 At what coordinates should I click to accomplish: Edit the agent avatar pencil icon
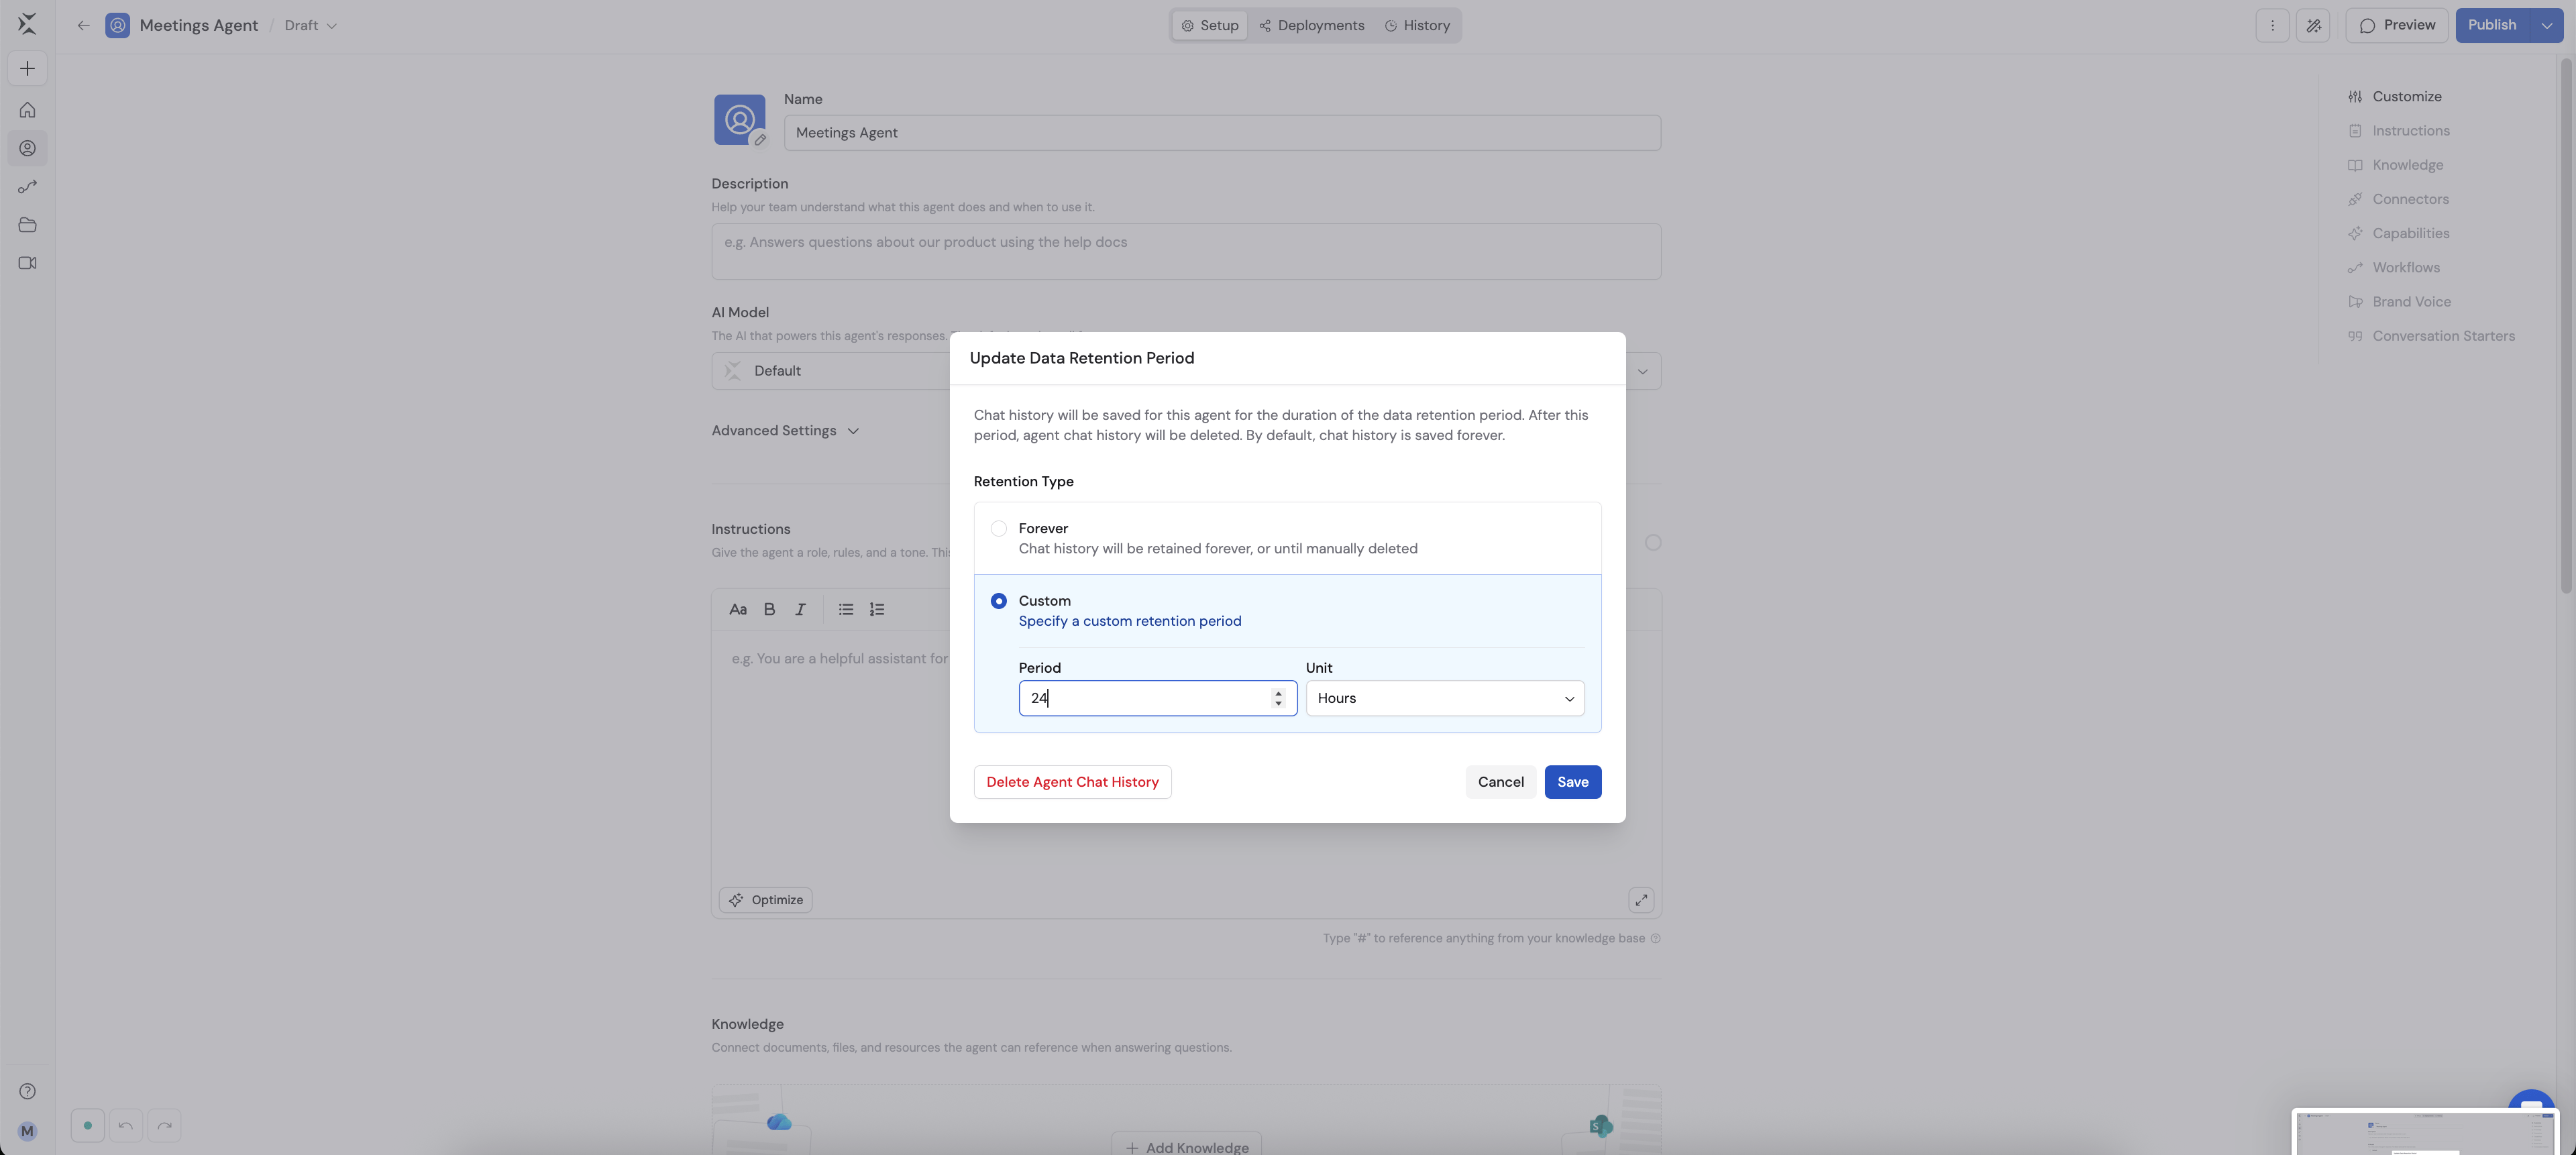pyautogui.click(x=760, y=140)
